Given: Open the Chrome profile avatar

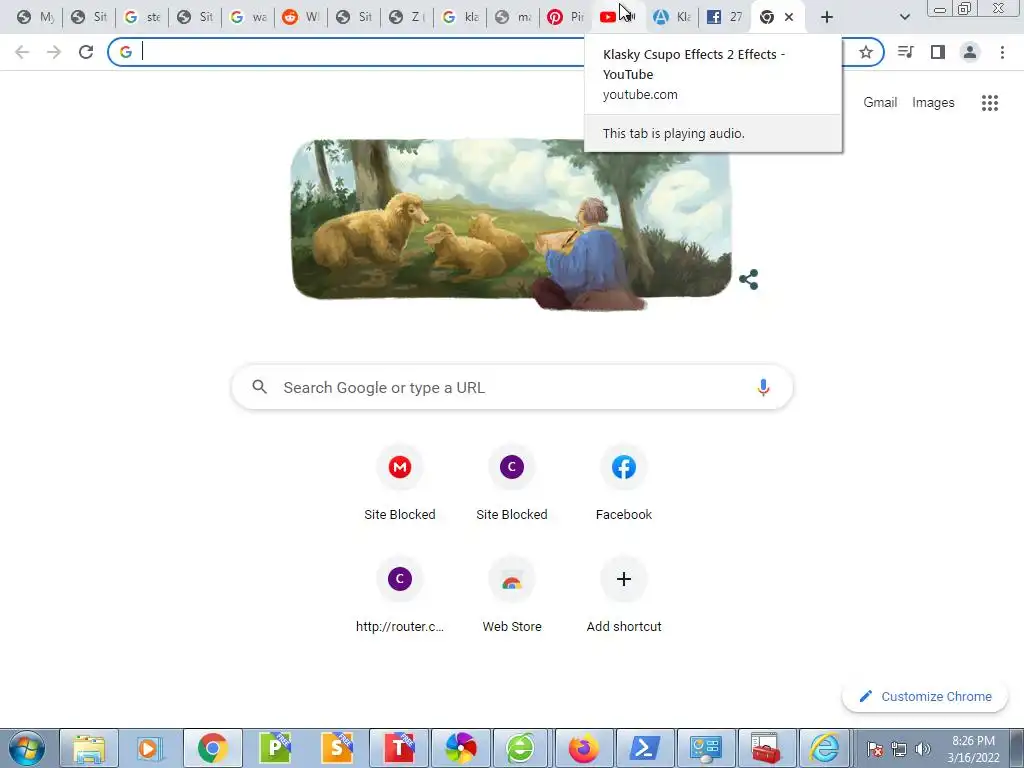Looking at the screenshot, I should click(970, 52).
